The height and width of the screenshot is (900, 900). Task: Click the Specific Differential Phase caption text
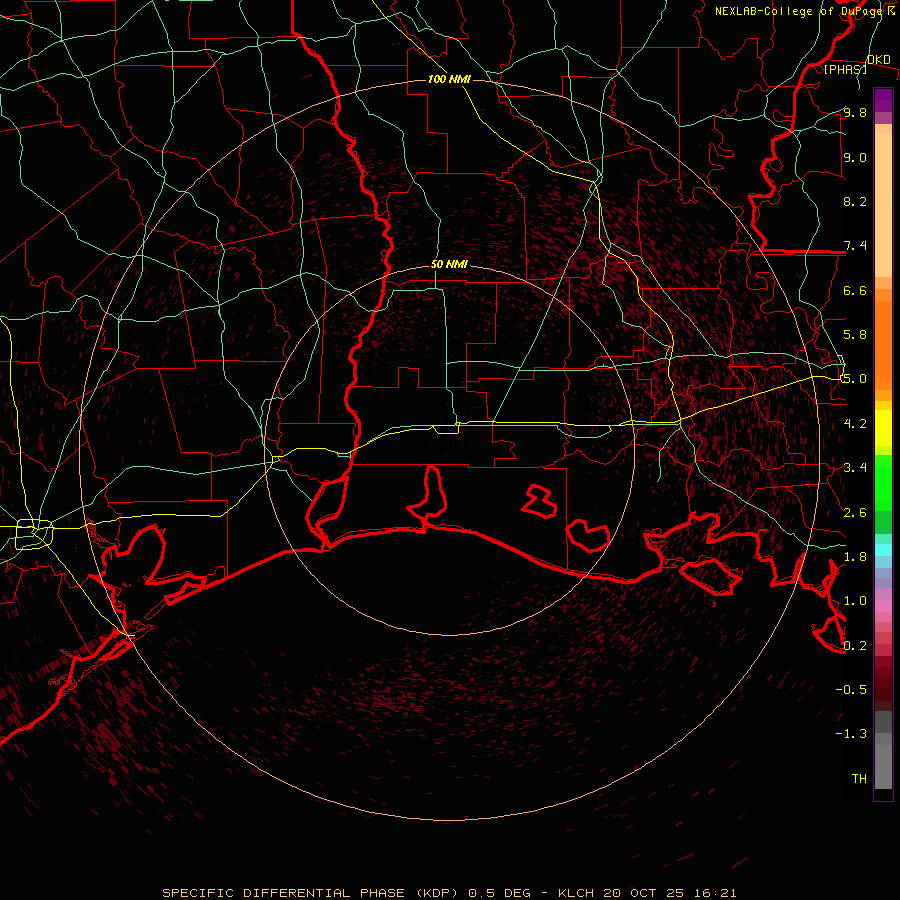point(449,893)
